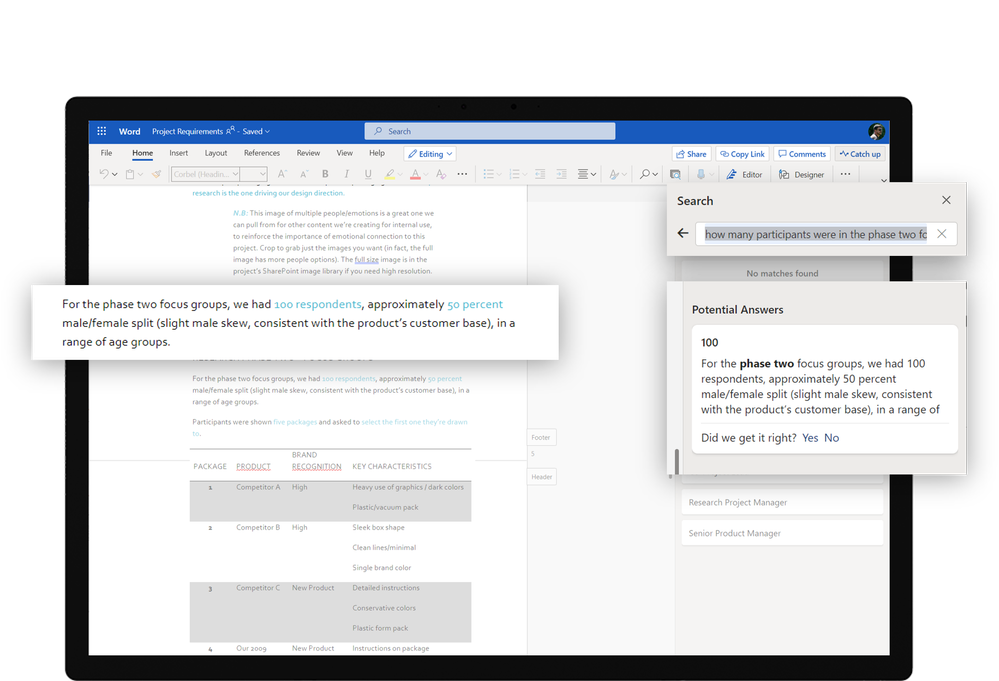The image size is (999, 681).
Task: Click the Copy Link button
Action: [x=742, y=154]
